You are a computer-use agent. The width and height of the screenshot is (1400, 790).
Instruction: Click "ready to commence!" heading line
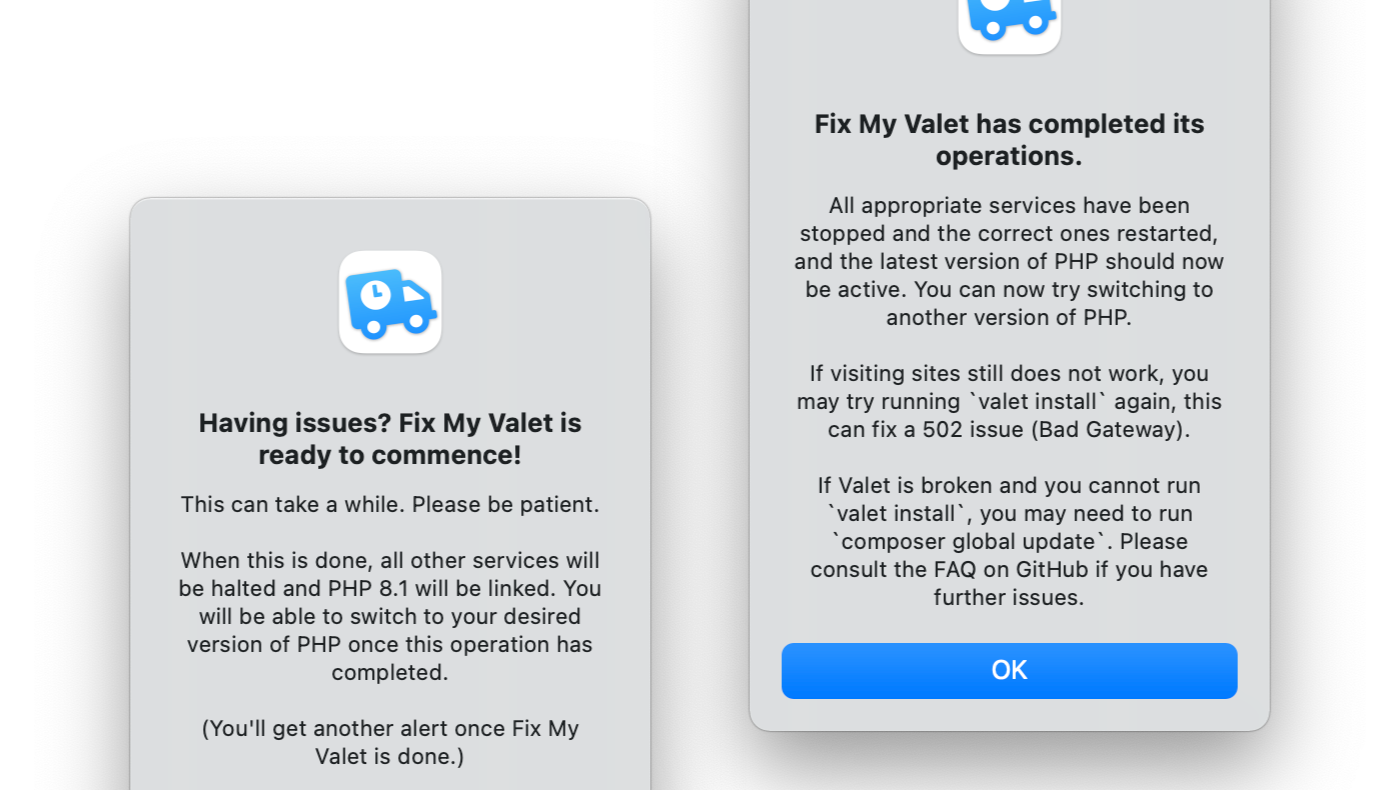(390, 455)
